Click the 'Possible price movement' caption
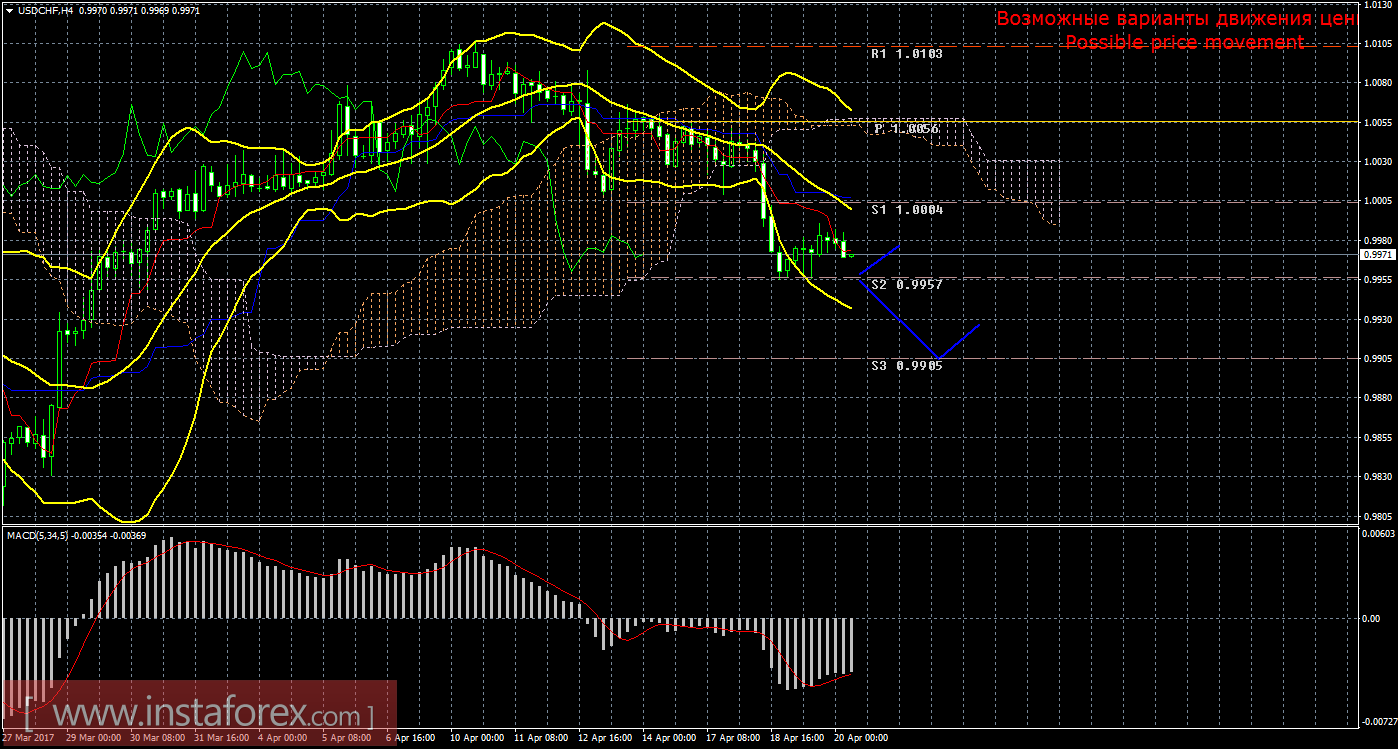The height and width of the screenshot is (749, 1398). (x=1184, y=42)
